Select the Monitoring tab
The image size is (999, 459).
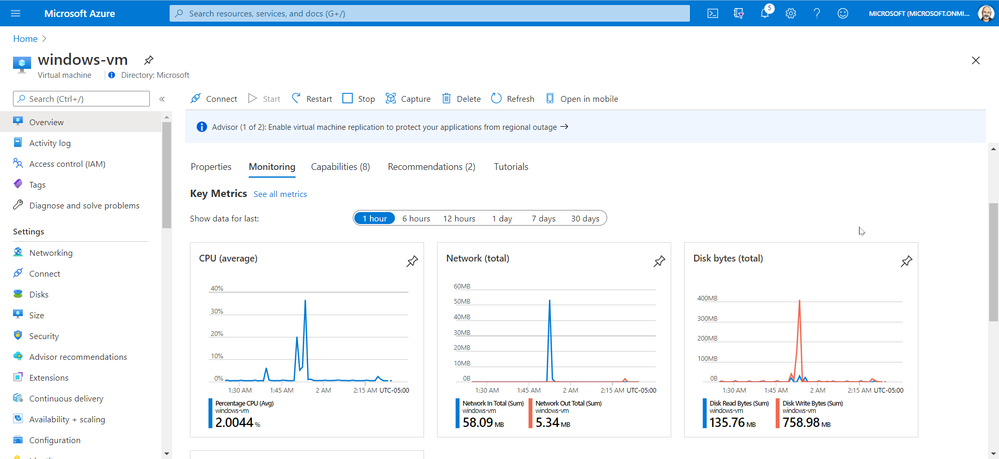272,166
